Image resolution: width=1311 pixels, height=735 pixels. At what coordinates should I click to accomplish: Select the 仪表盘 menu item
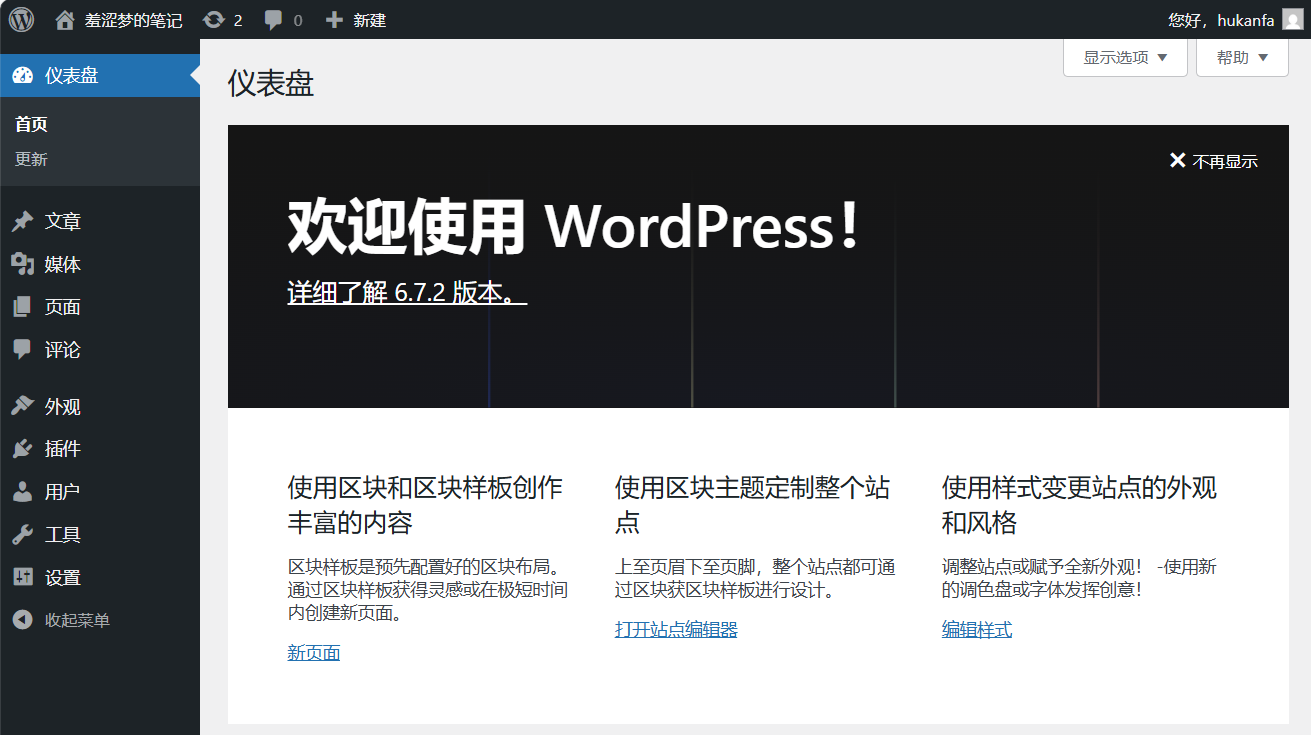click(100, 75)
